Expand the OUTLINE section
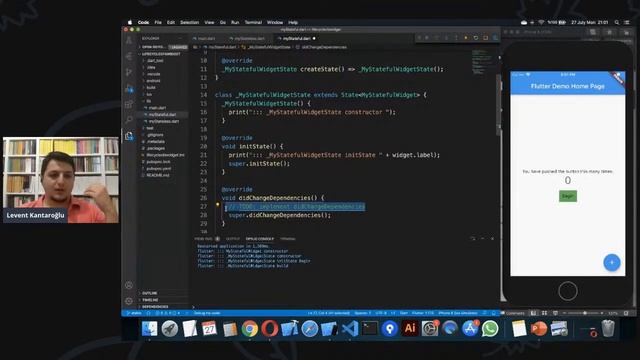Image resolution: width=640 pixels, height=360 pixels. 149,293
